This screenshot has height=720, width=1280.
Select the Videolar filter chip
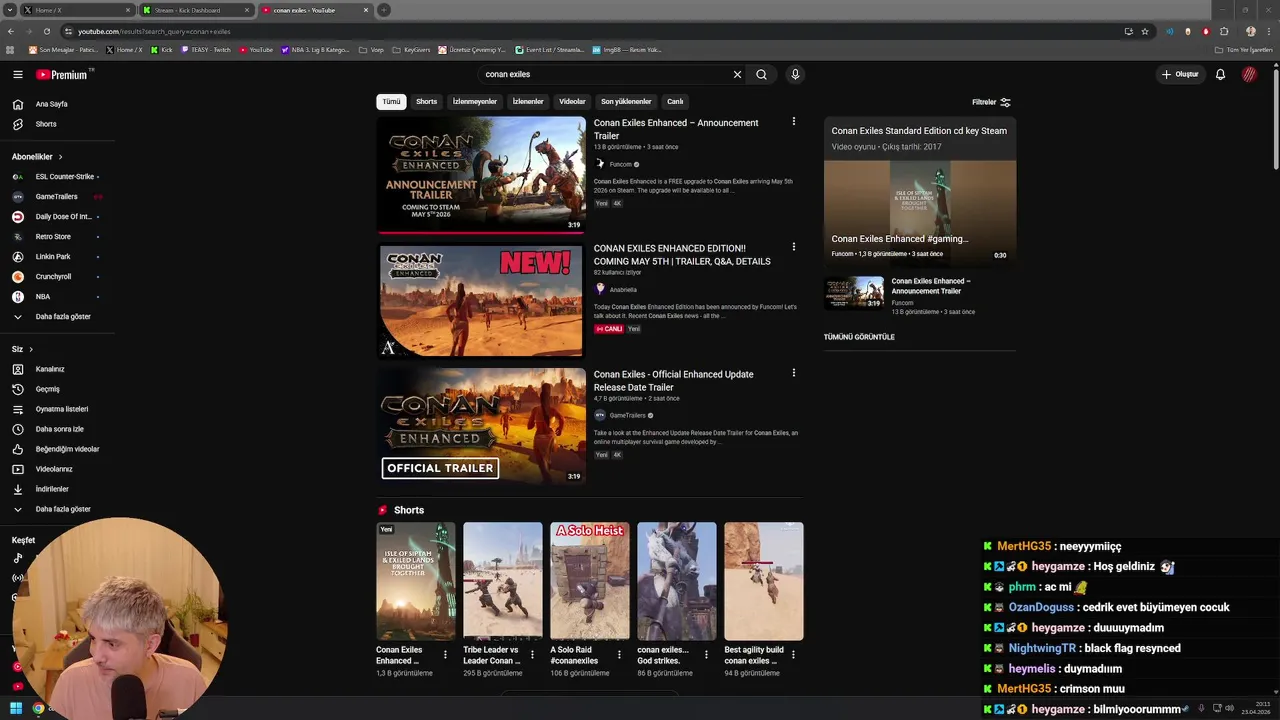click(x=572, y=101)
